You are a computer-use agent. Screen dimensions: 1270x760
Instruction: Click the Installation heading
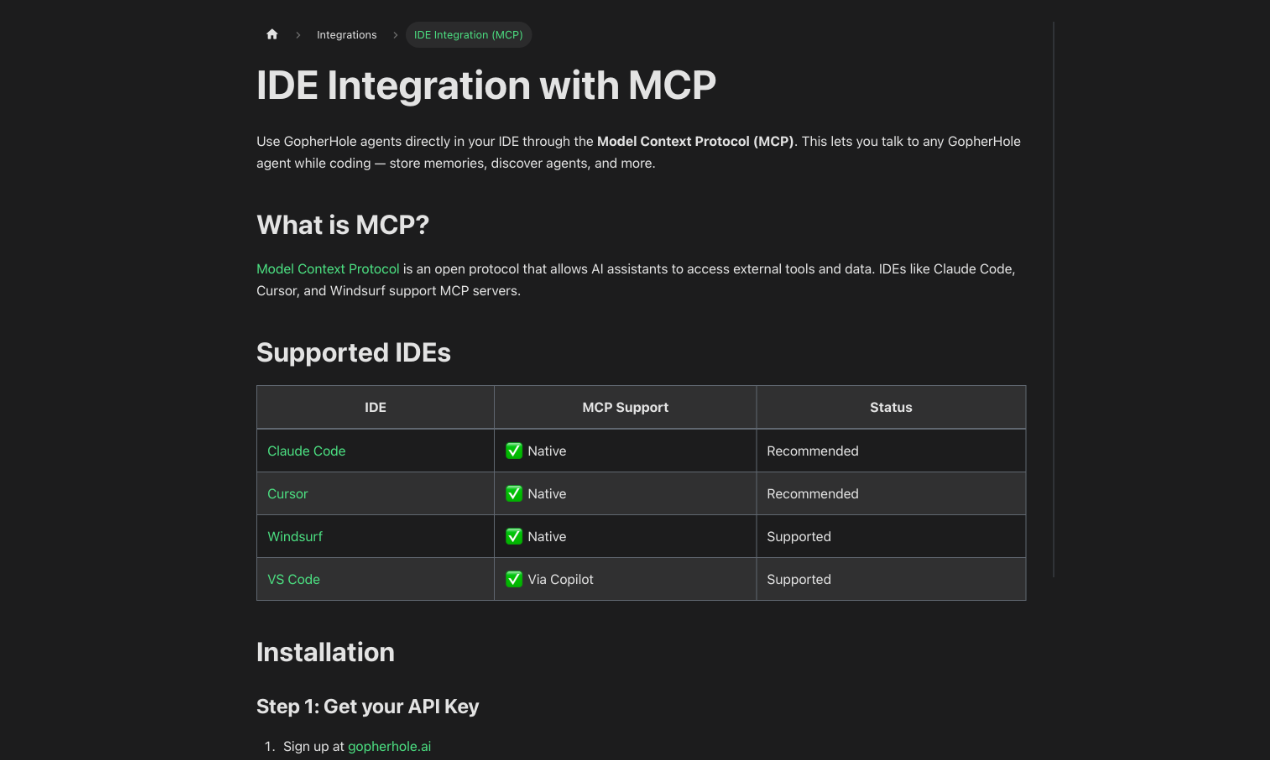pyautogui.click(x=325, y=652)
